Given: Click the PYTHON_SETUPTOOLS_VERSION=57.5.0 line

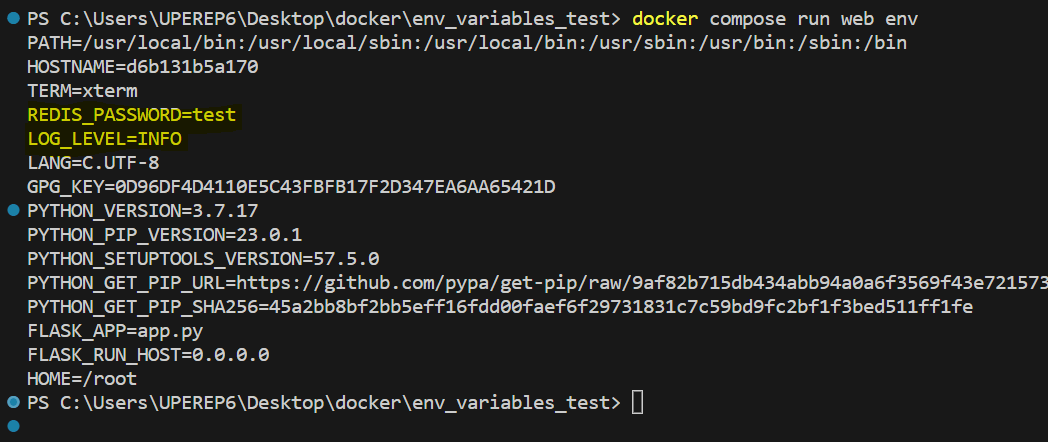Looking at the screenshot, I should tap(203, 259).
